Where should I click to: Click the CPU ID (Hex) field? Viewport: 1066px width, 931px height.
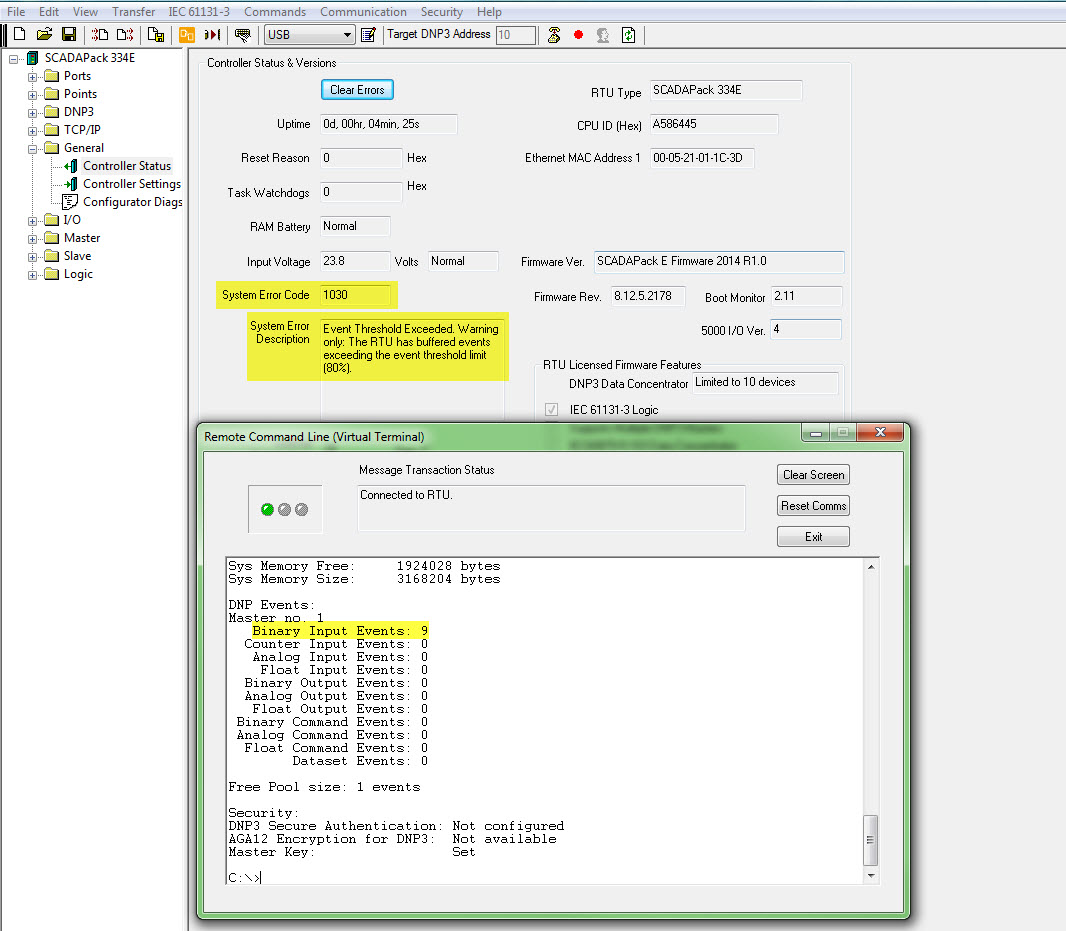(x=714, y=124)
